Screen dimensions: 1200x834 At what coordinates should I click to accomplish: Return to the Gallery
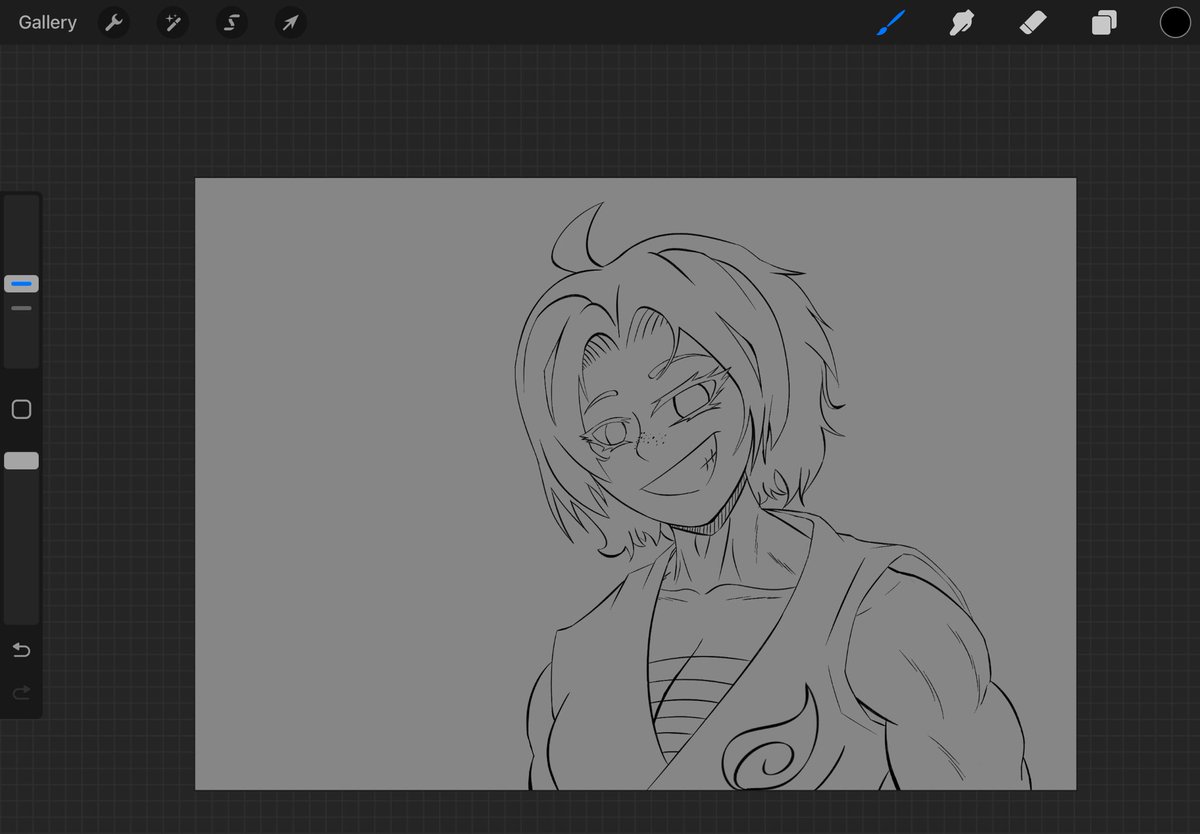[x=46, y=22]
